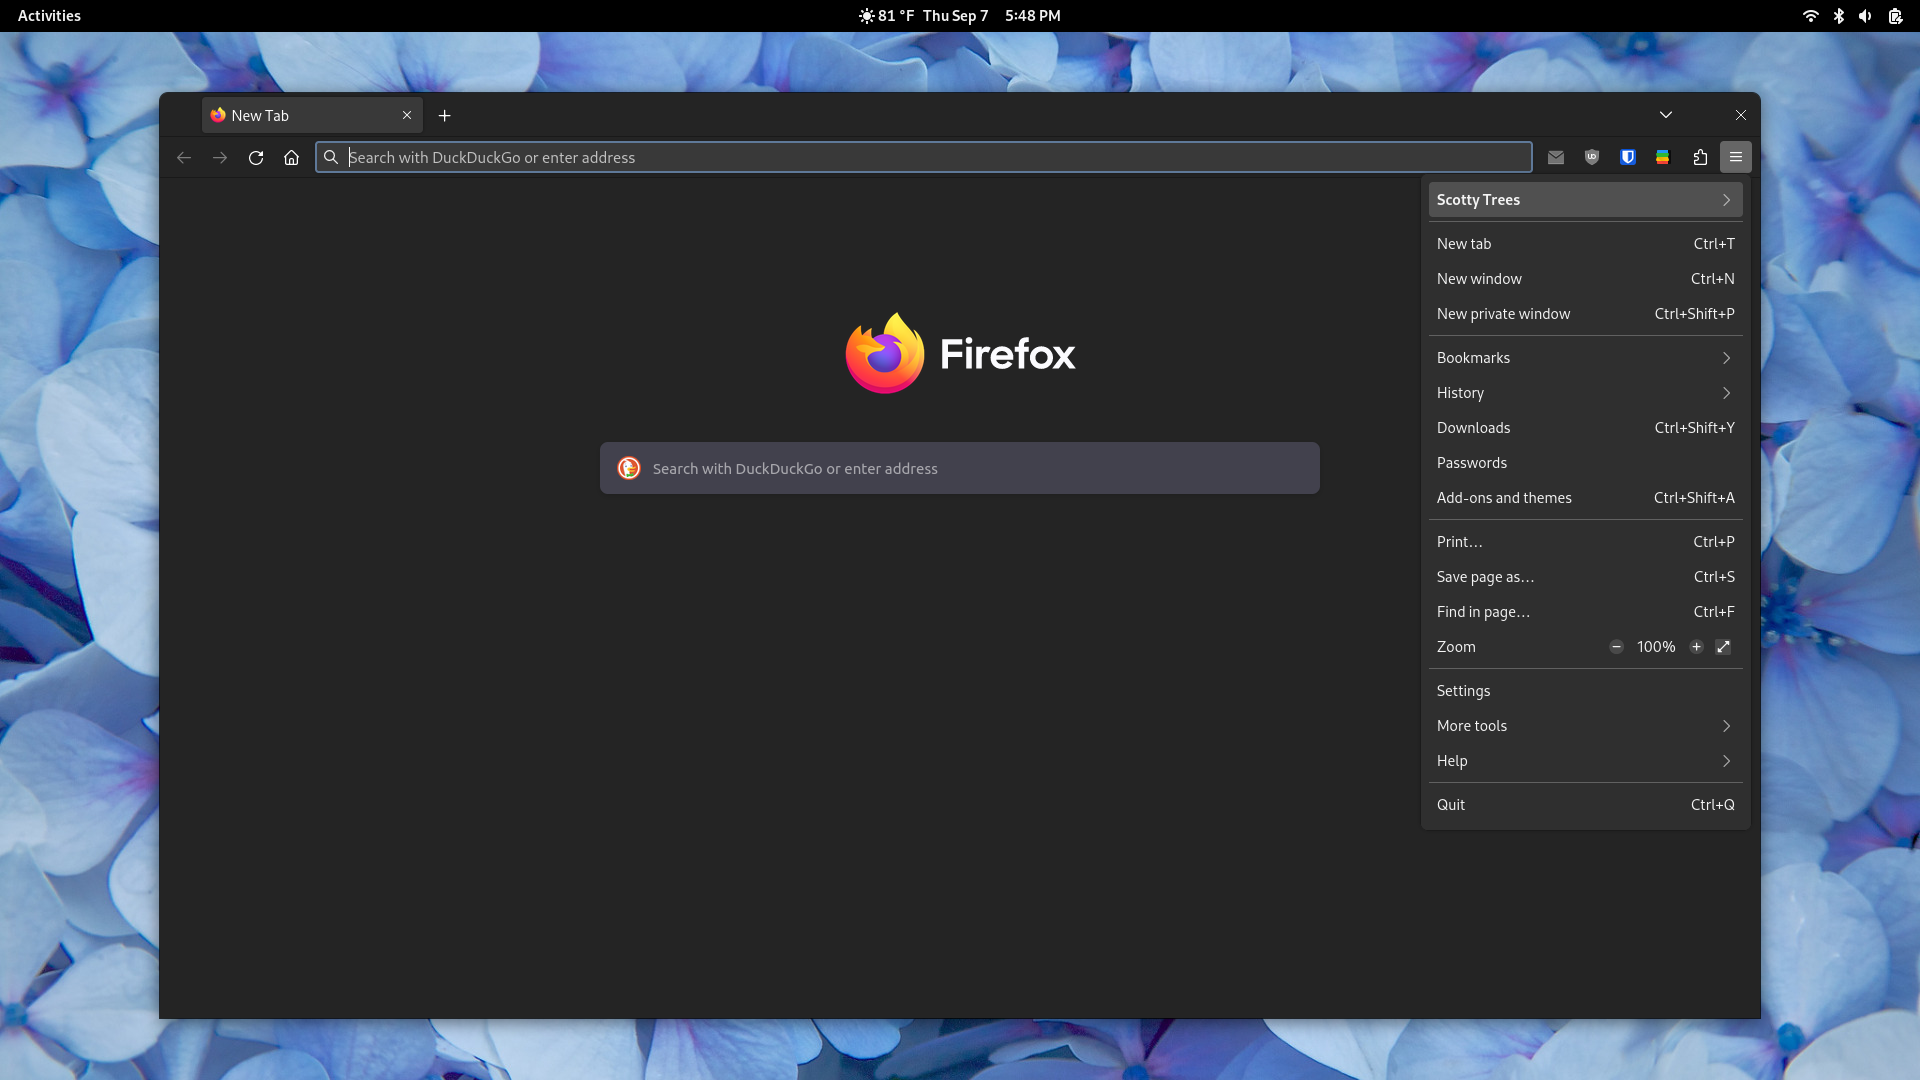Open Settings from the menu

tap(1585, 691)
